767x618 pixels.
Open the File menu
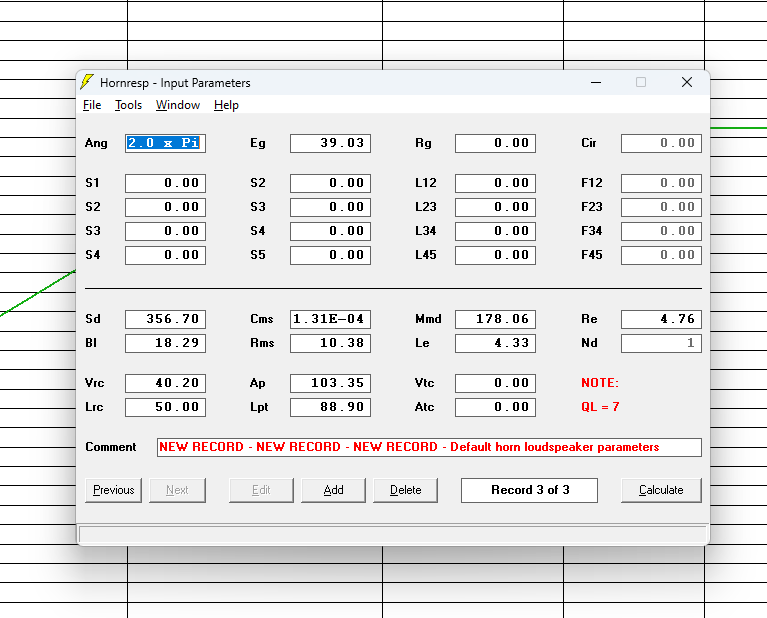pos(92,105)
